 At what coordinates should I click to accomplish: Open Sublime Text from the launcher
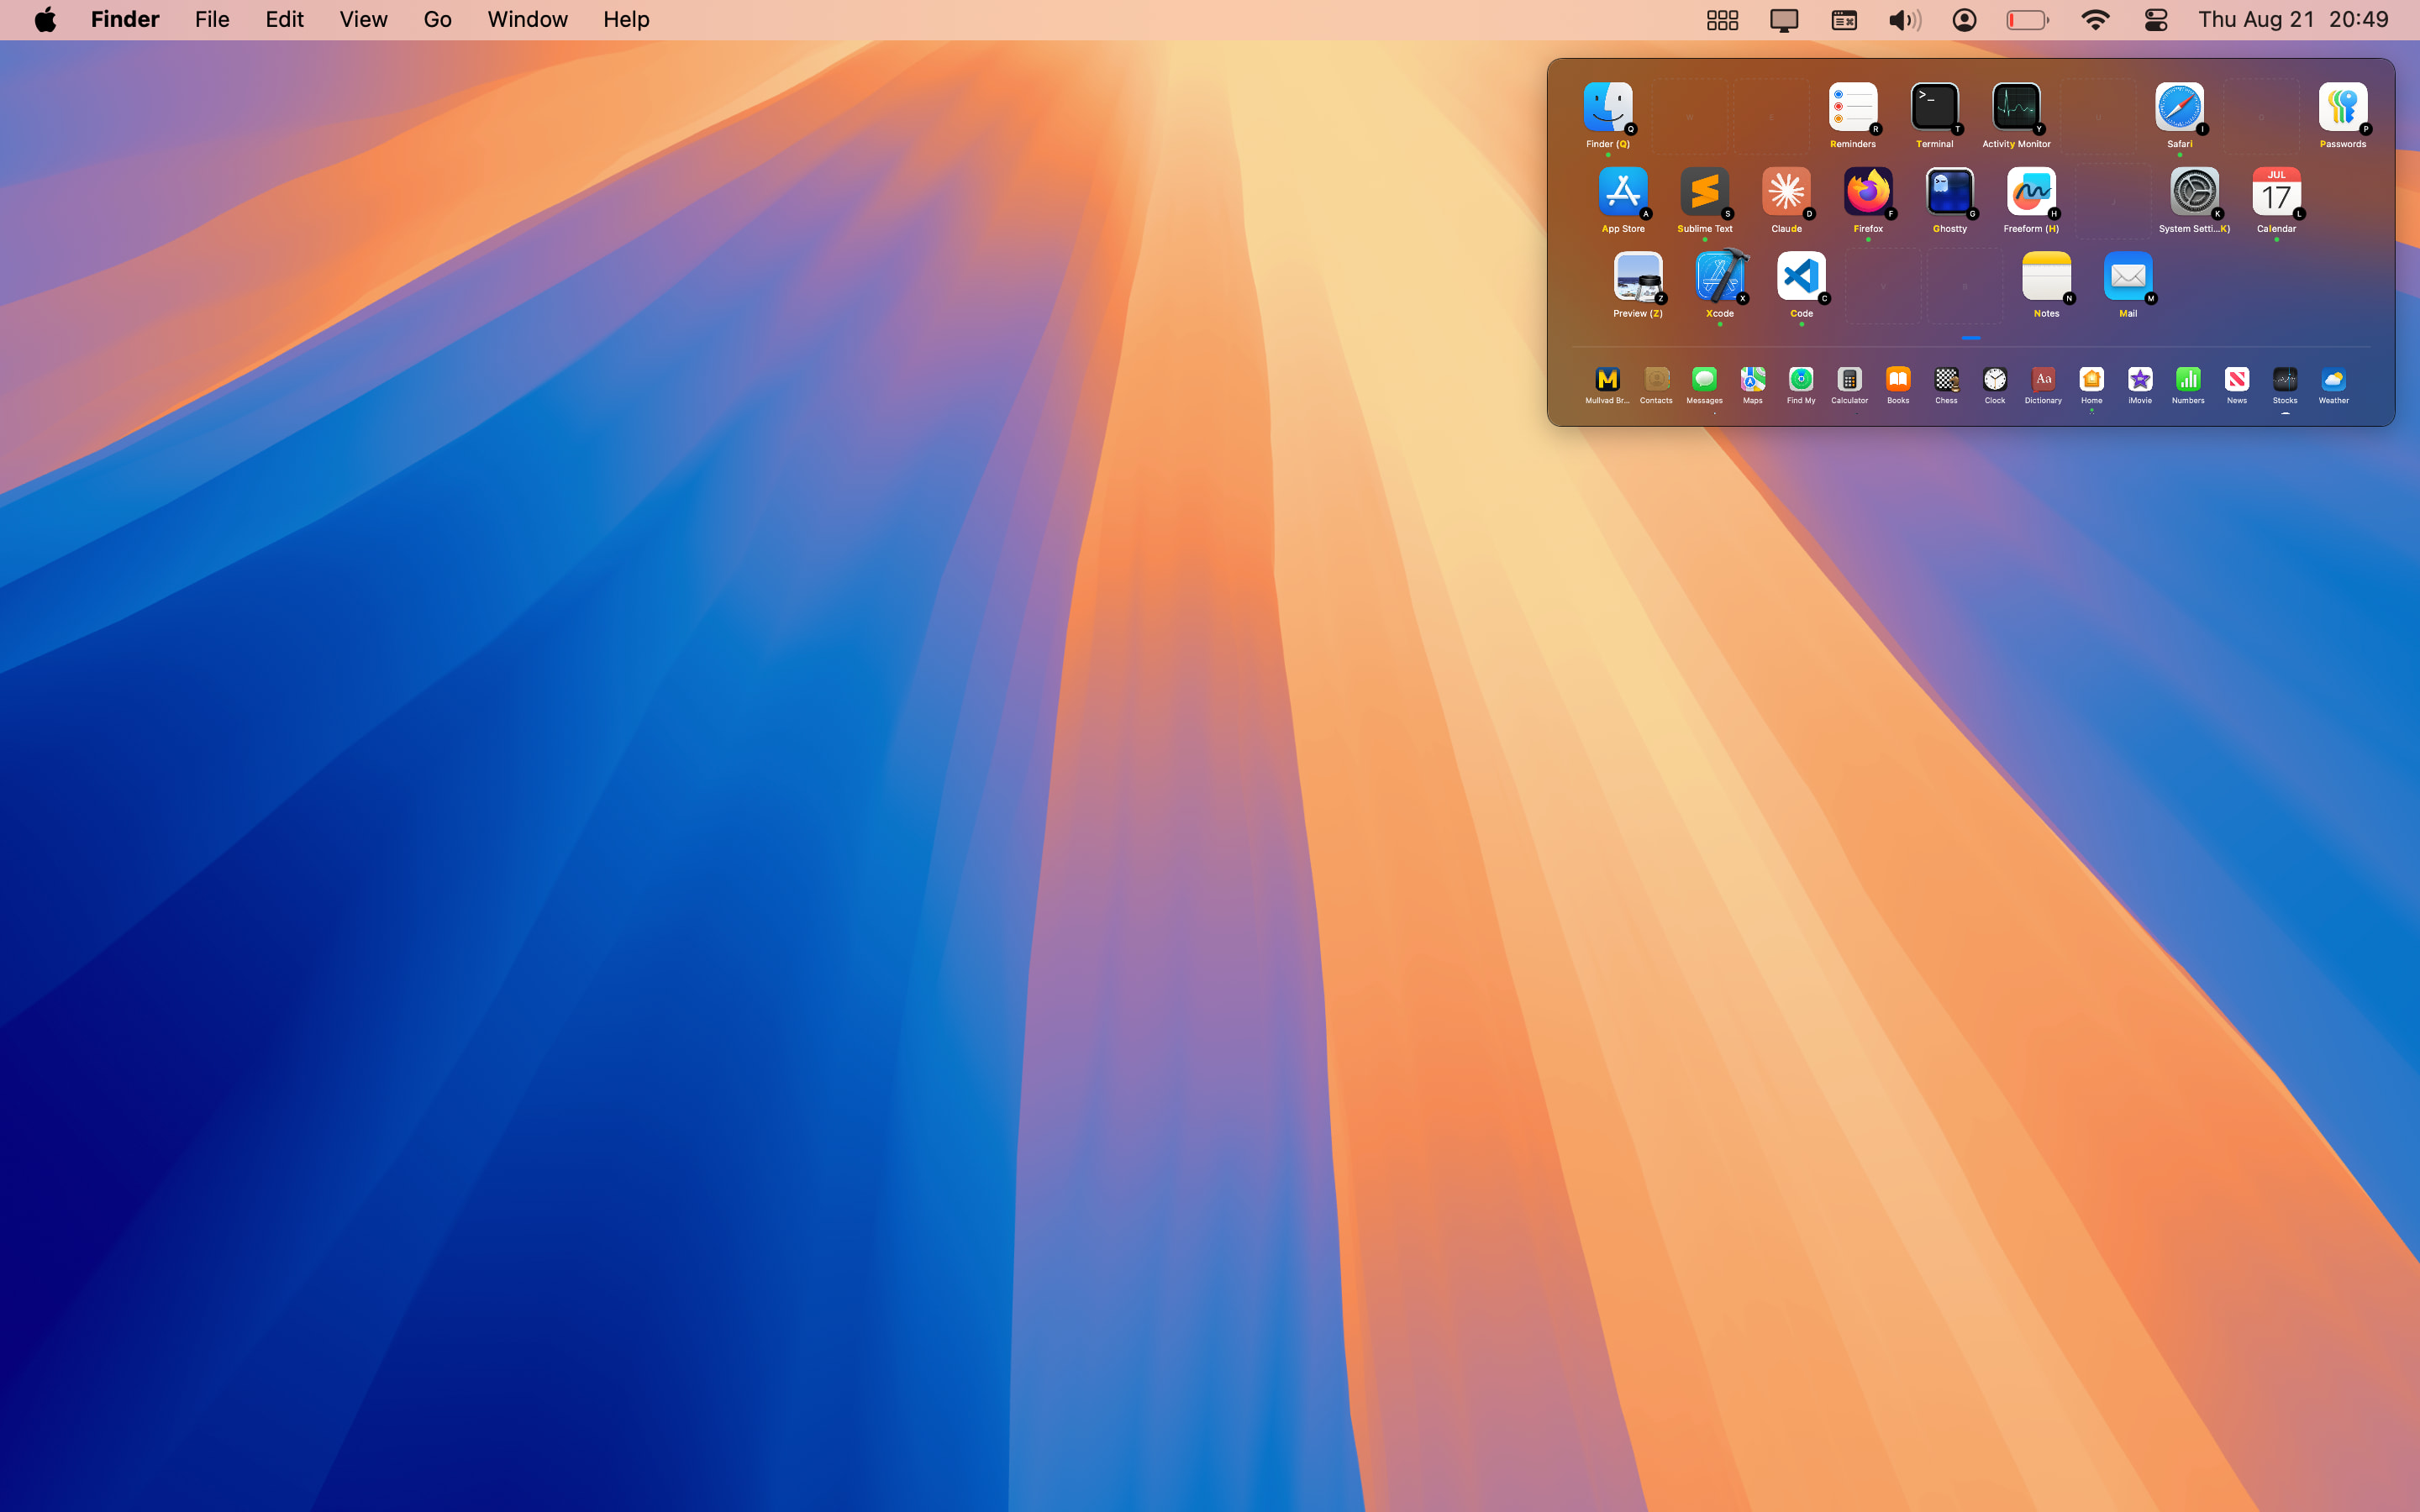(1704, 192)
